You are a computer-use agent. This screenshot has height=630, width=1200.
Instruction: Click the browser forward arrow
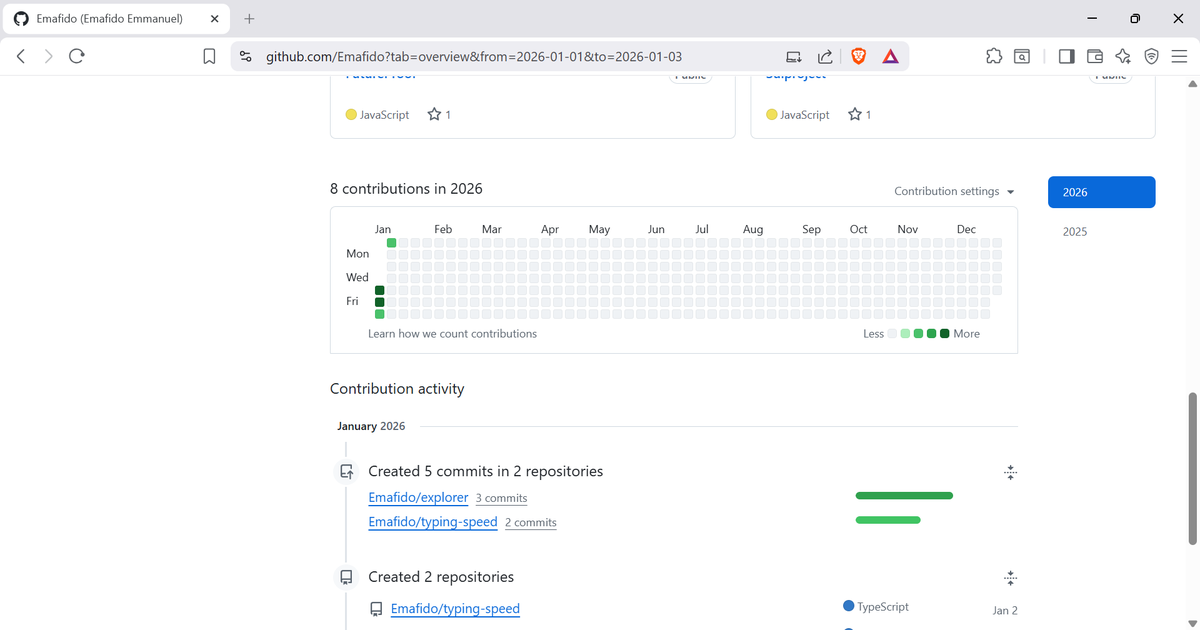48,57
